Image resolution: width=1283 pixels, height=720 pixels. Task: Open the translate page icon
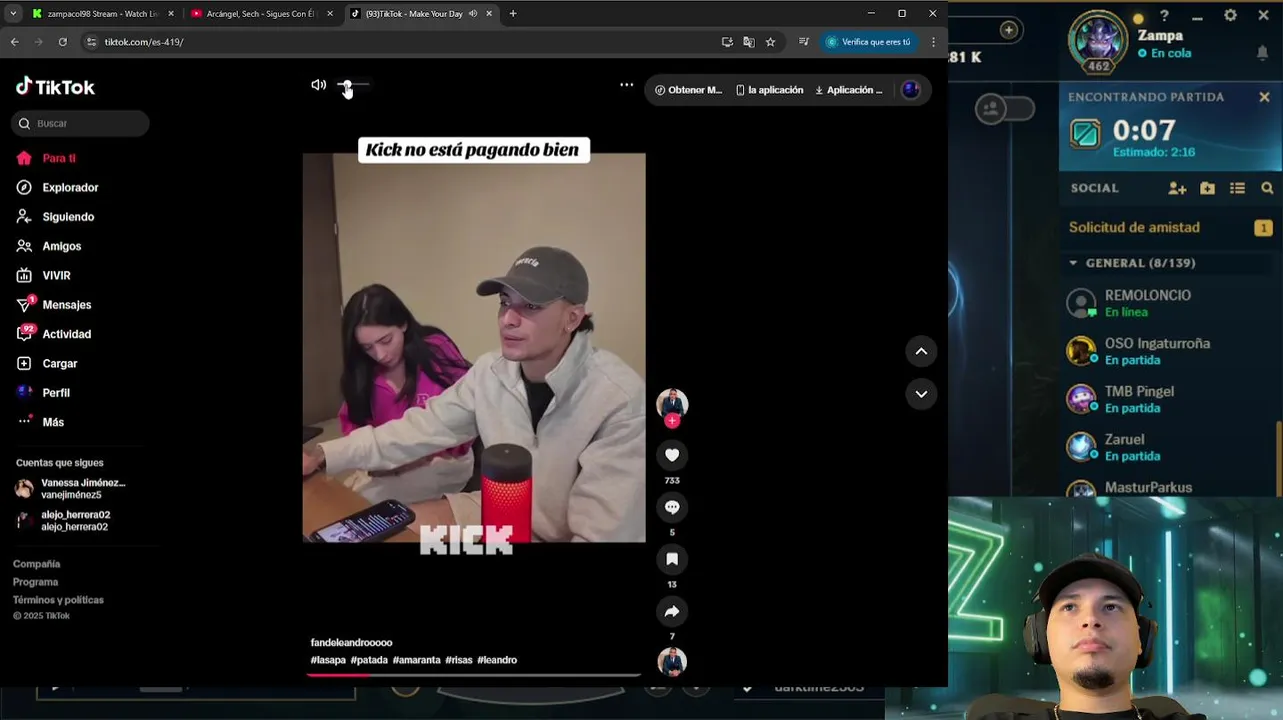click(x=748, y=42)
